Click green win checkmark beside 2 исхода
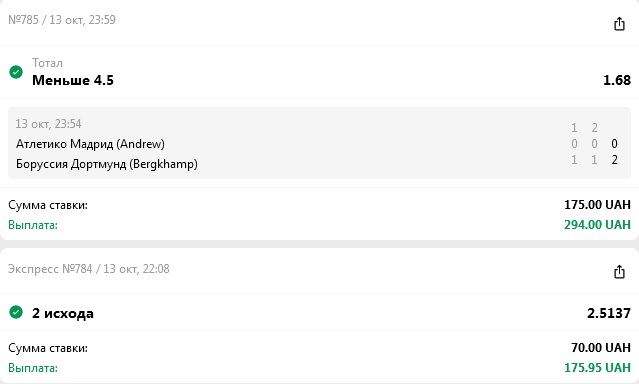This screenshot has width=639, height=384. tap(16, 312)
